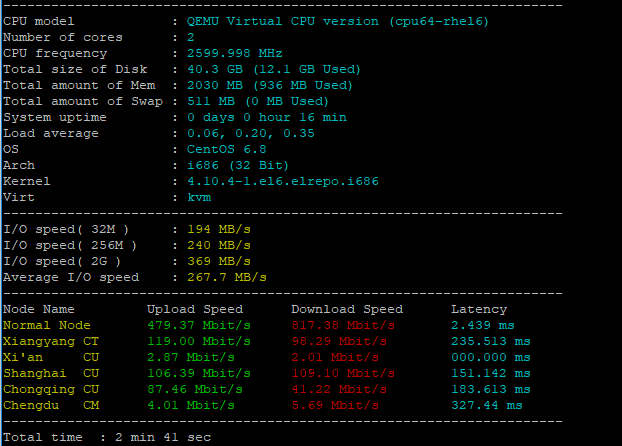622x446 pixels.
Task: Click the 369 MB/s I/O speed result
Action: pyautogui.click(x=219, y=261)
